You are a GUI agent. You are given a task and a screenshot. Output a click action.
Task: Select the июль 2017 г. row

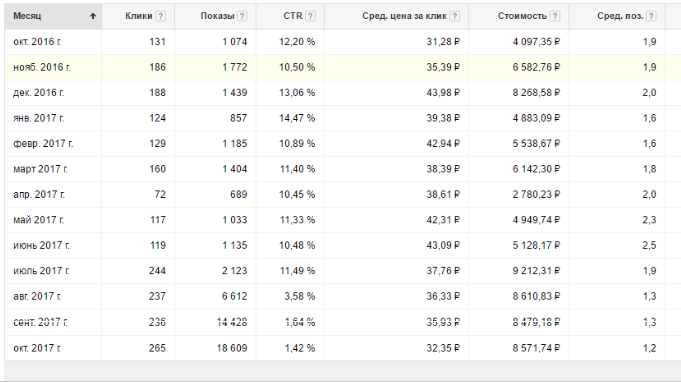click(x=343, y=271)
